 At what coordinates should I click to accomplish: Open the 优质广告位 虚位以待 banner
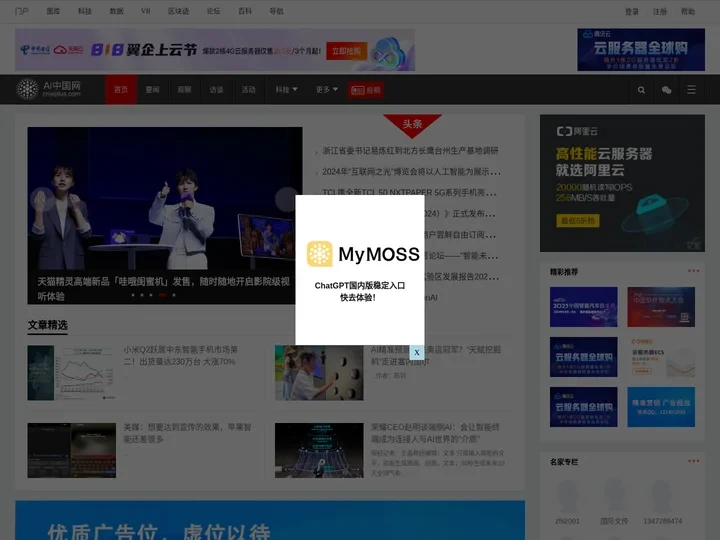click(x=270, y=520)
